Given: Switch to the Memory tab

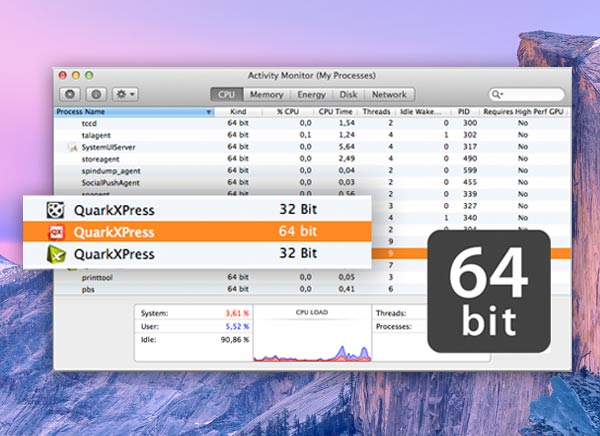Looking at the screenshot, I should pyautogui.click(x=266, y=95).
